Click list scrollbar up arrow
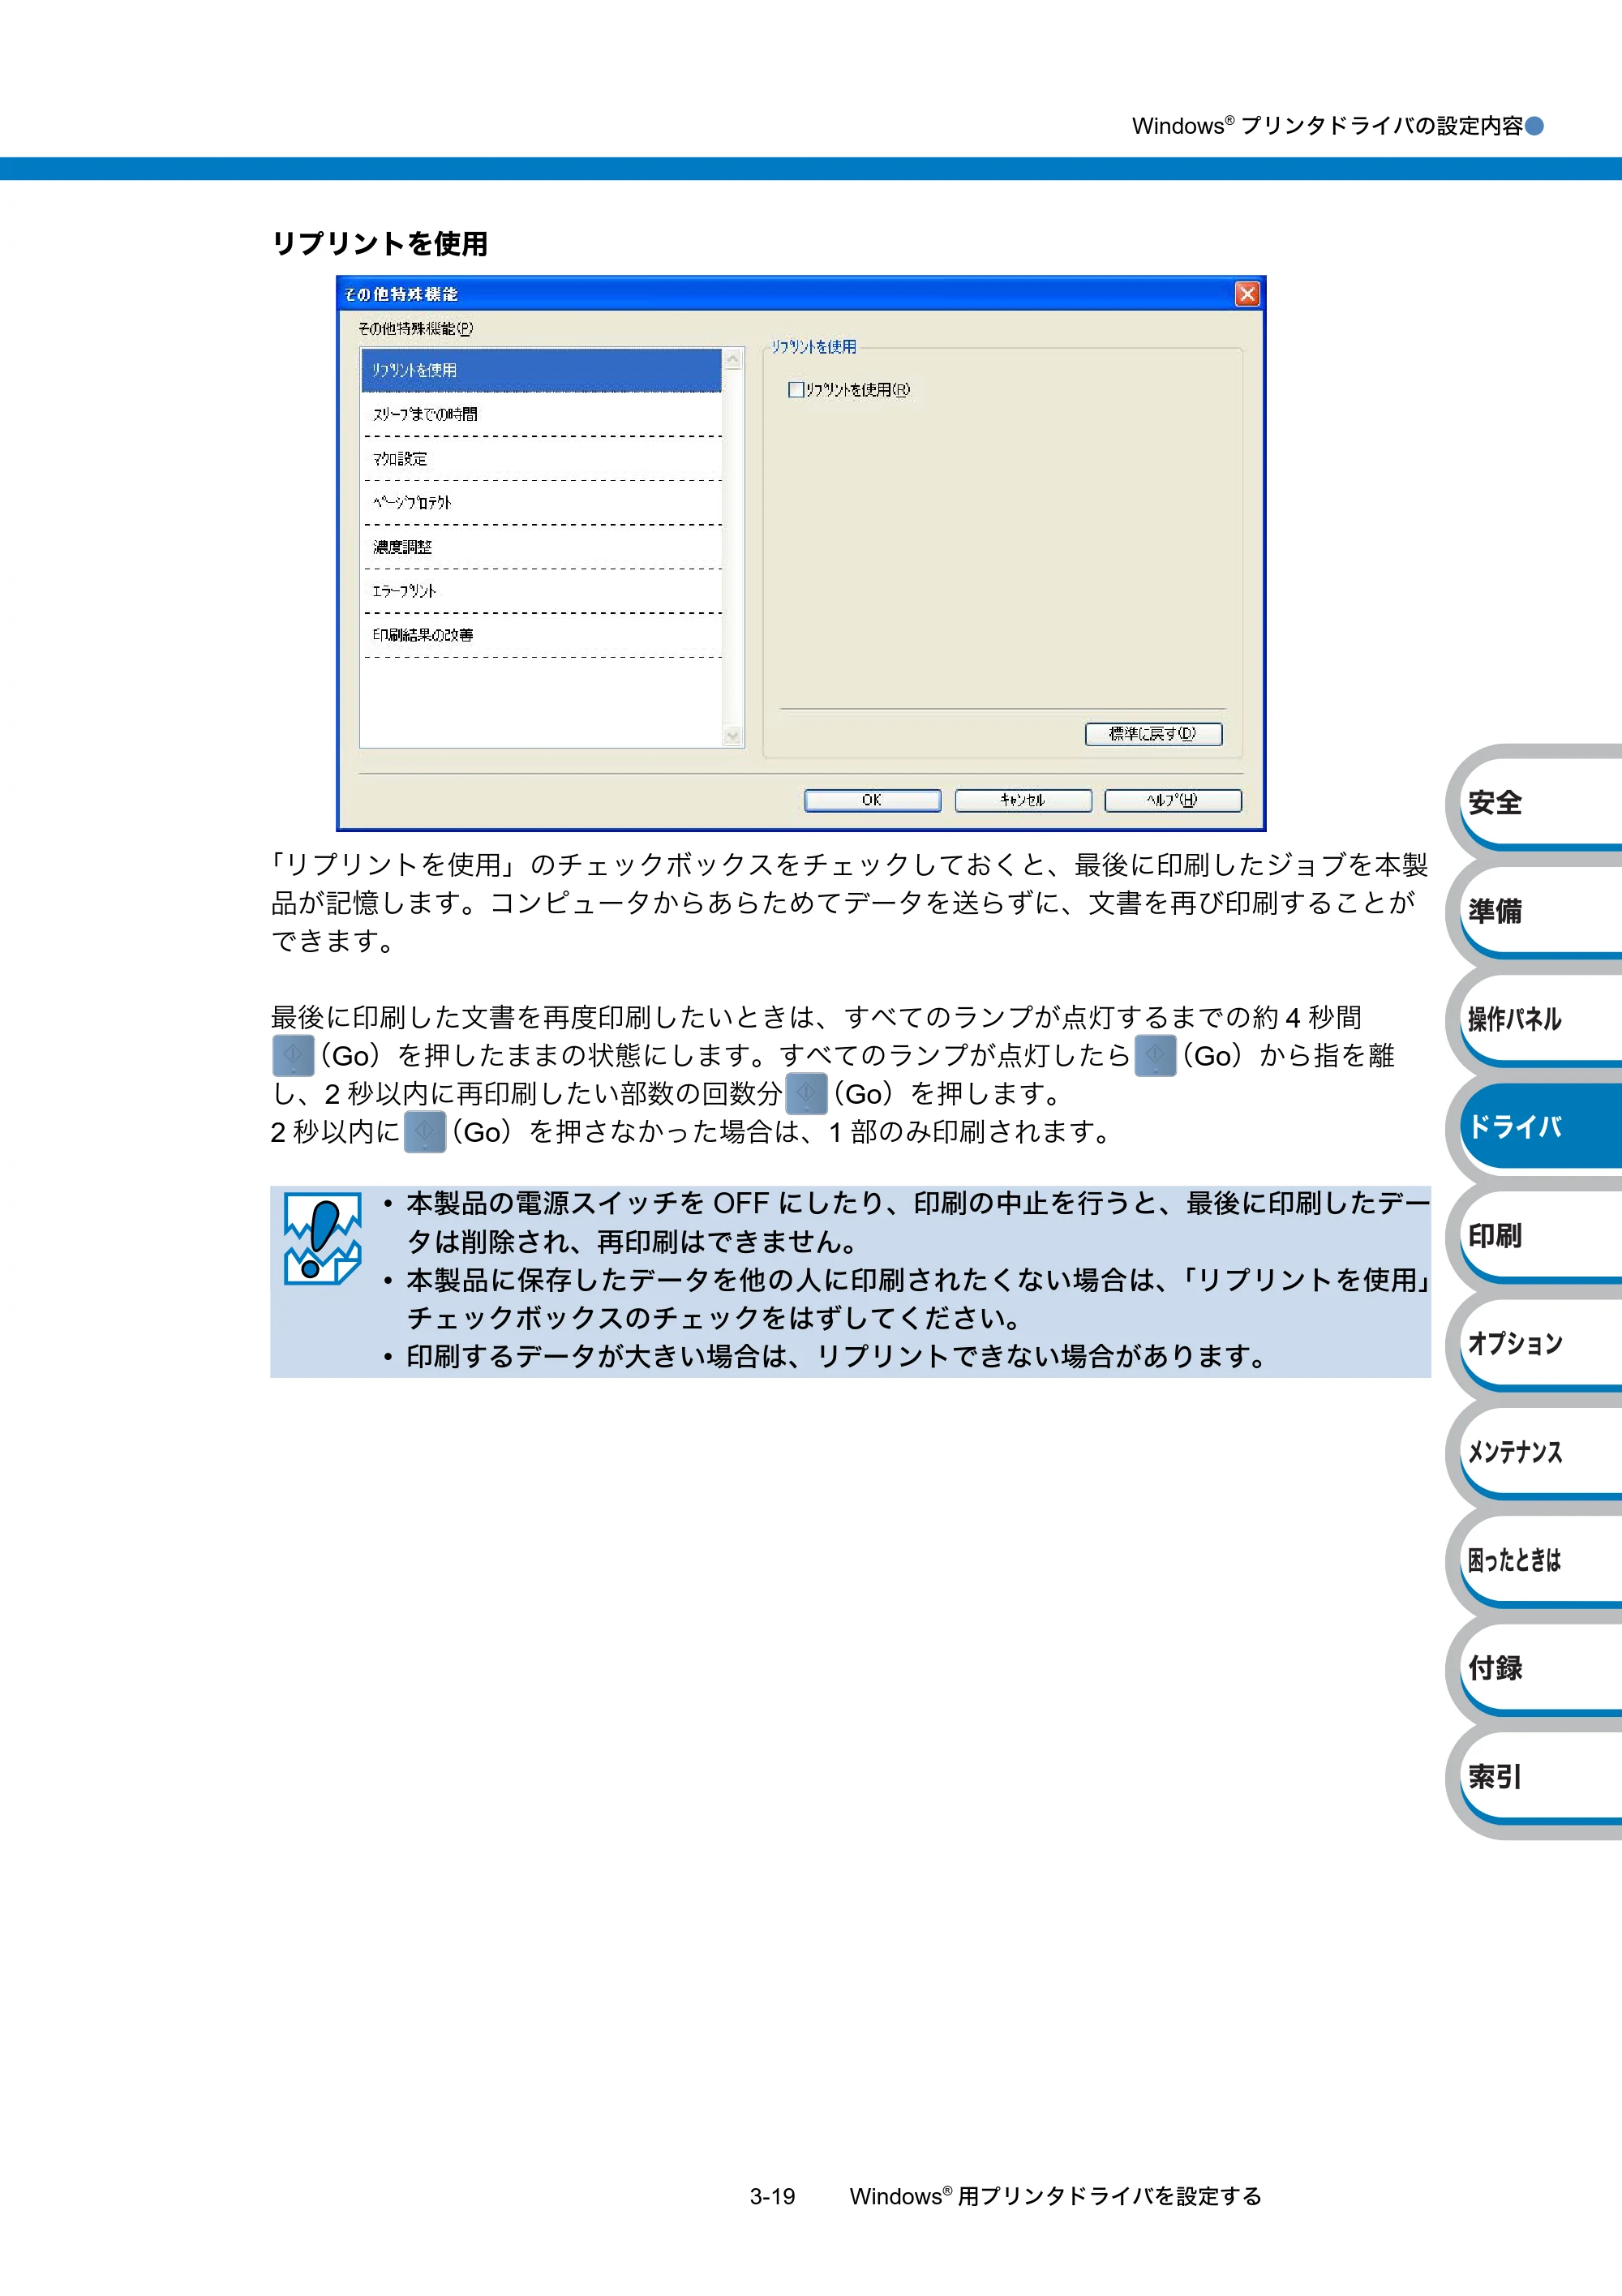Image resolution: width=1622 pixels, height=2296 pixels. [733, 359]
